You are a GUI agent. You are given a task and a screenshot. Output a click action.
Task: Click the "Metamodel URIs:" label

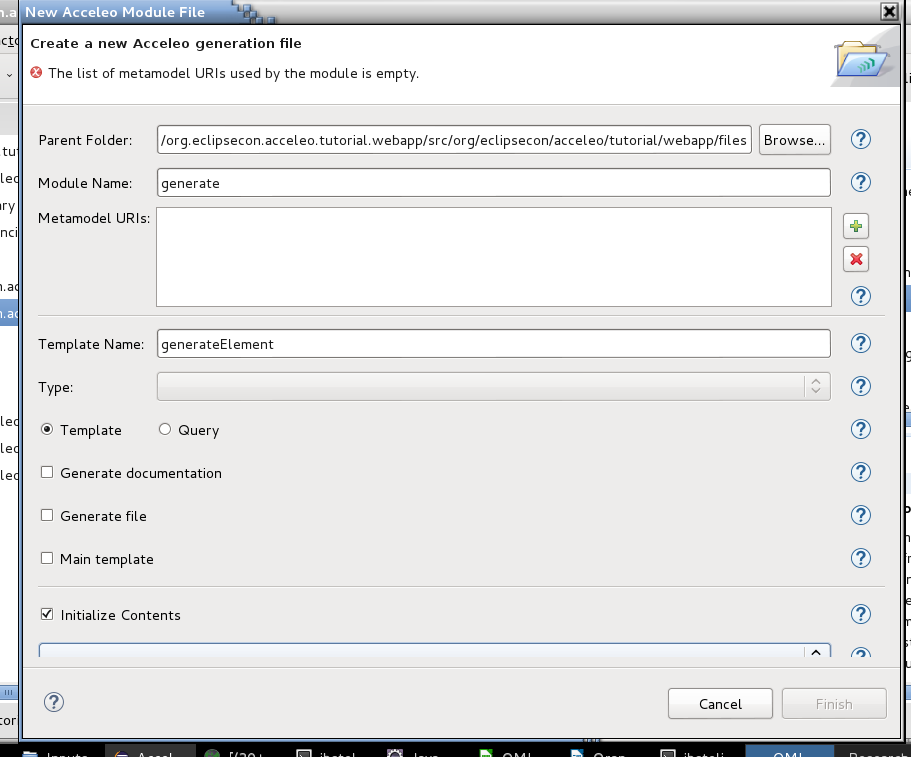pos(94,218)
